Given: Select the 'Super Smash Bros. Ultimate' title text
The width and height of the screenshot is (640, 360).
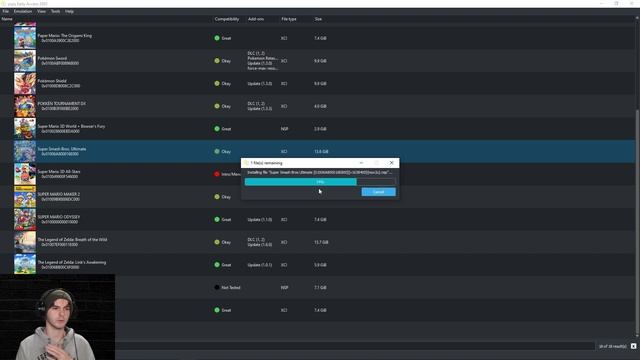Looking at the screenshot, I should 62,149.
